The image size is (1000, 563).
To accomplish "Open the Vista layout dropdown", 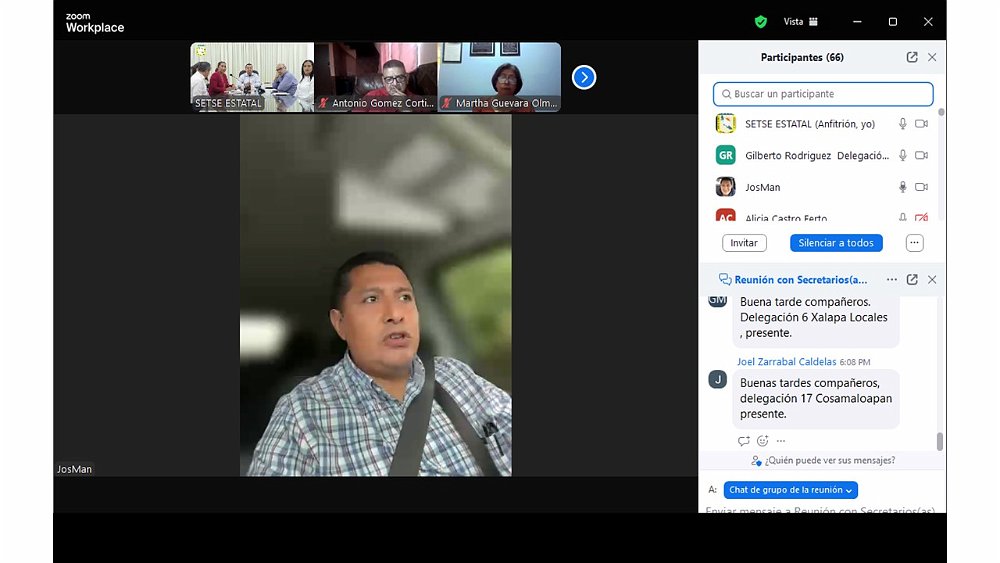I will click(x=800, y=21).
